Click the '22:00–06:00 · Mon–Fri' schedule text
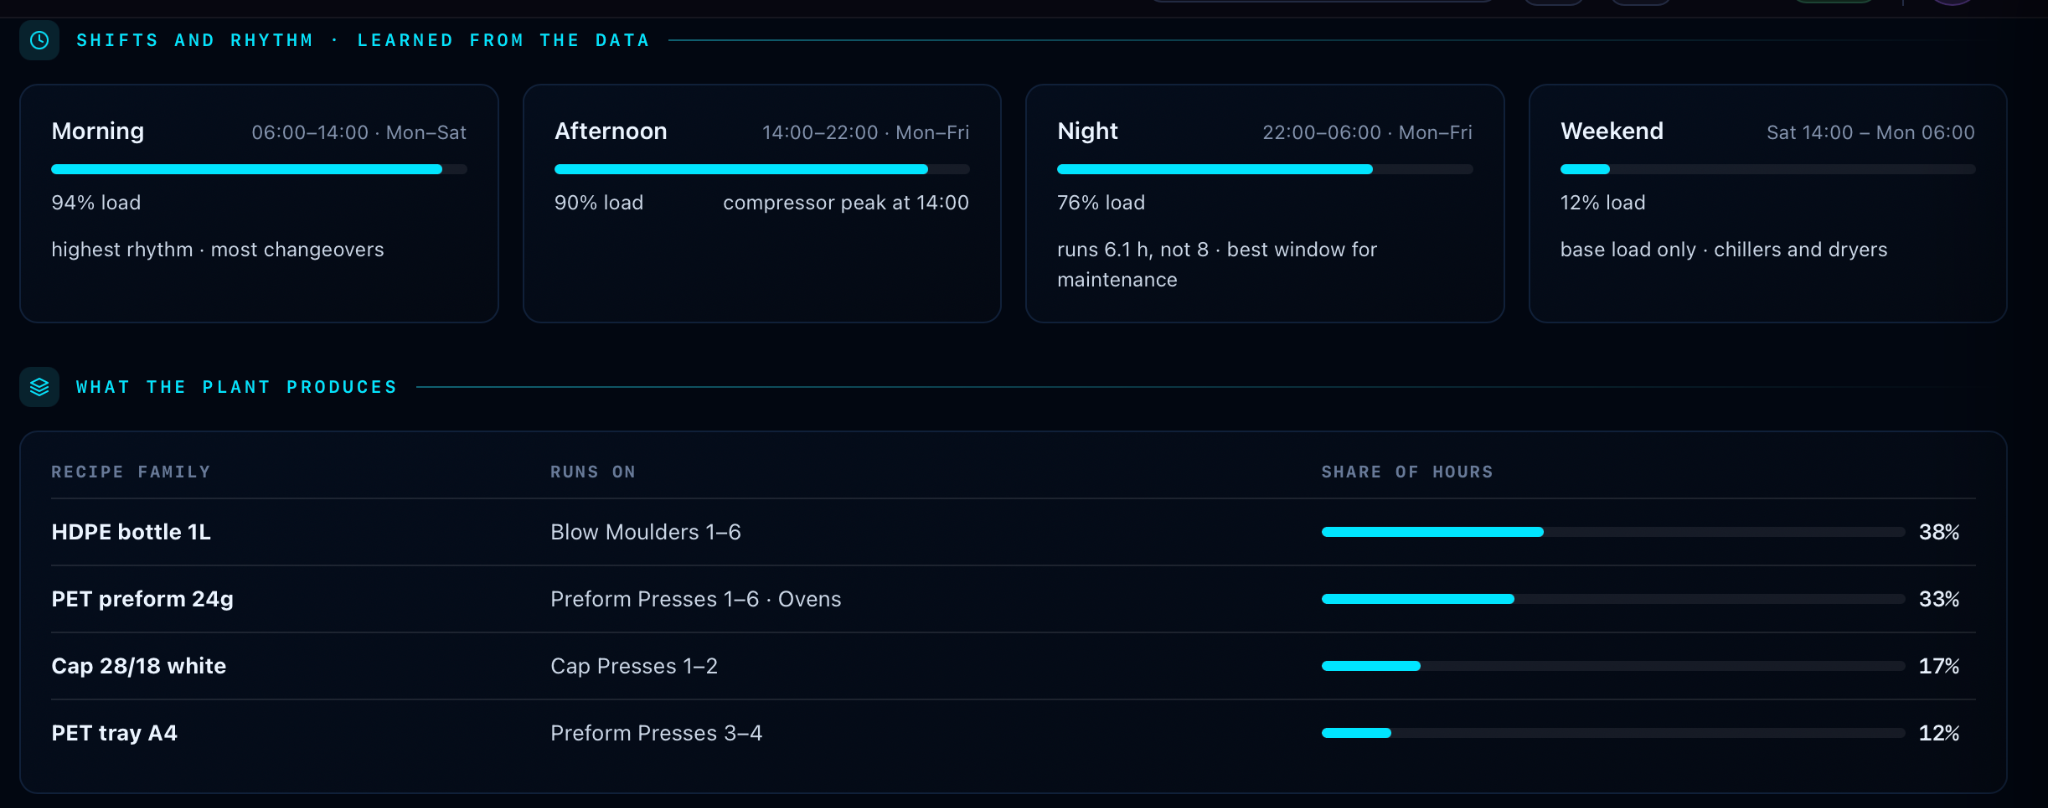This screenshot has height=808, width=2048. pos(1367,132)
